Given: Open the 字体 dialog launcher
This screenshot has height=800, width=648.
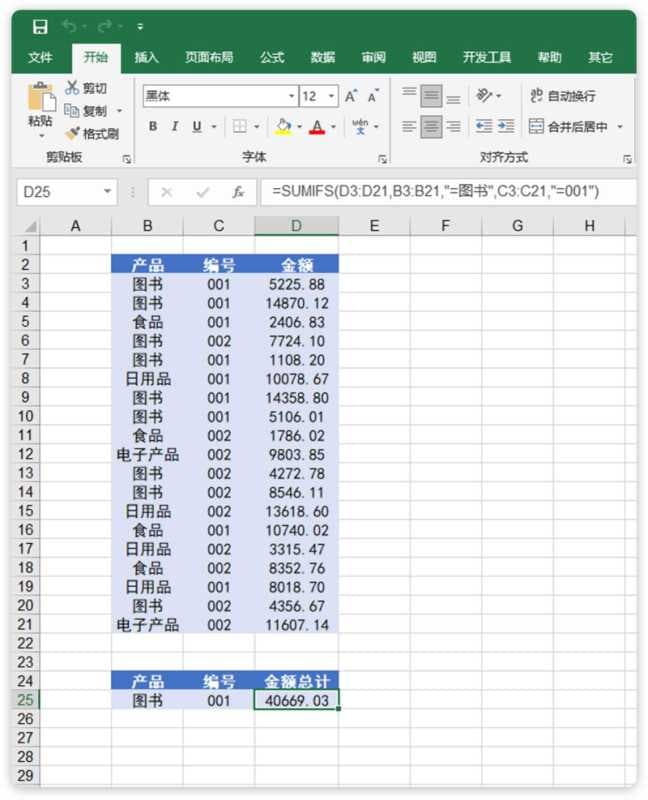Looking at the screenshot, I should click(x=382, y=160).
